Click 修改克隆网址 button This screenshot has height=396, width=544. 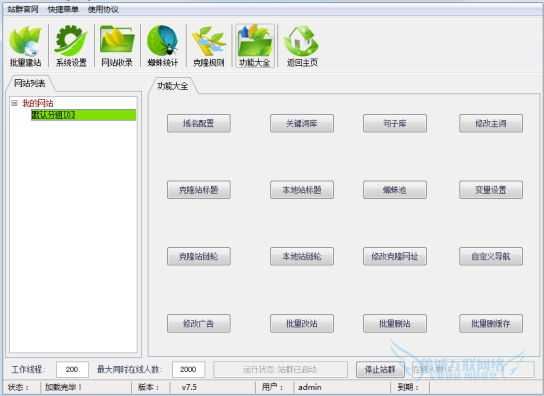tap(395, 256)
